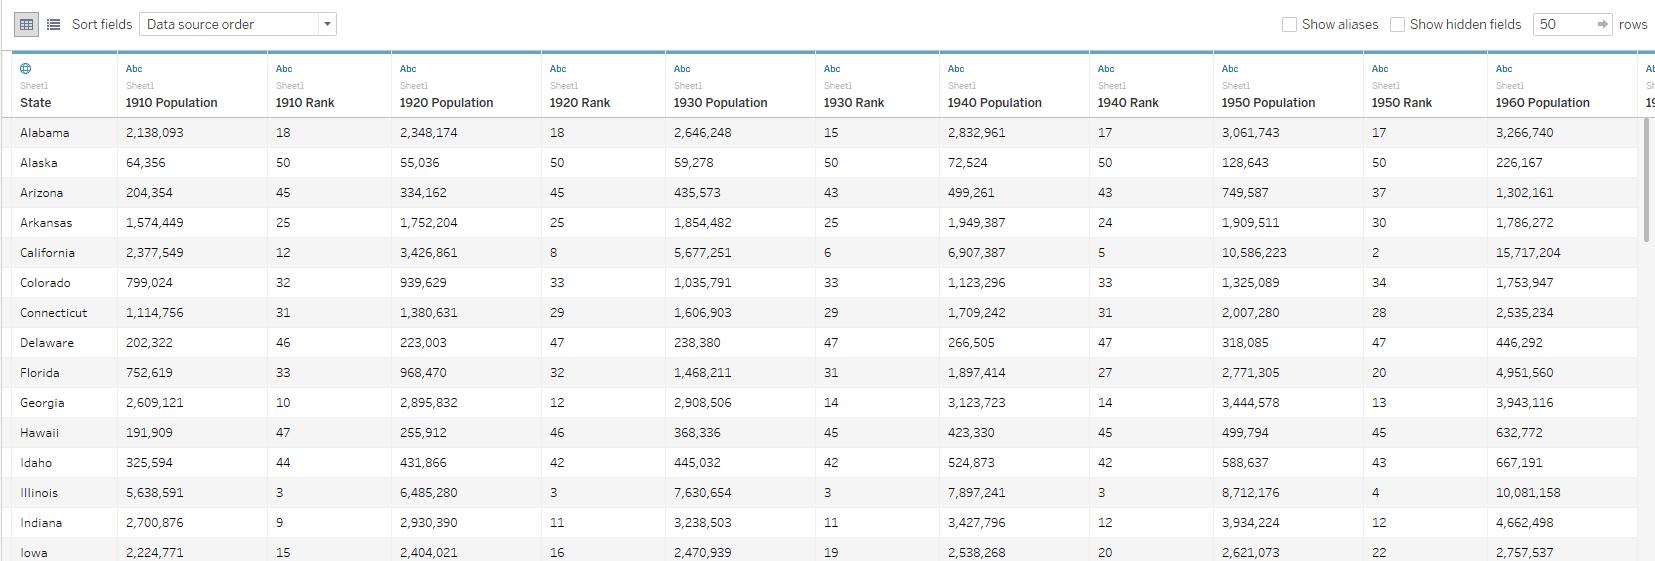Select the State column header
The height and width of the screenshot is (561, 1655).
(x=36, y=103)
